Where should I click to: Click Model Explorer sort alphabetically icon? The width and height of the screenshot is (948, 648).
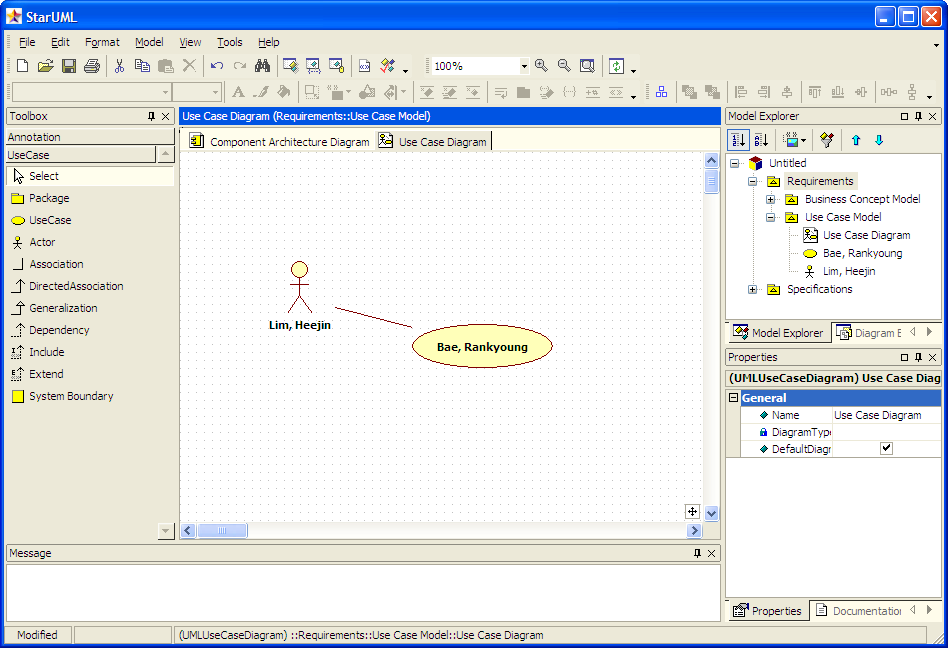click(761, 140)
